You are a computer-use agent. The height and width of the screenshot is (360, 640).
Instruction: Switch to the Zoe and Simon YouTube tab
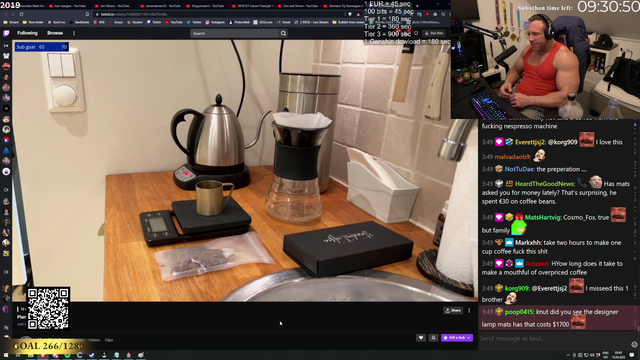[298, 6]
